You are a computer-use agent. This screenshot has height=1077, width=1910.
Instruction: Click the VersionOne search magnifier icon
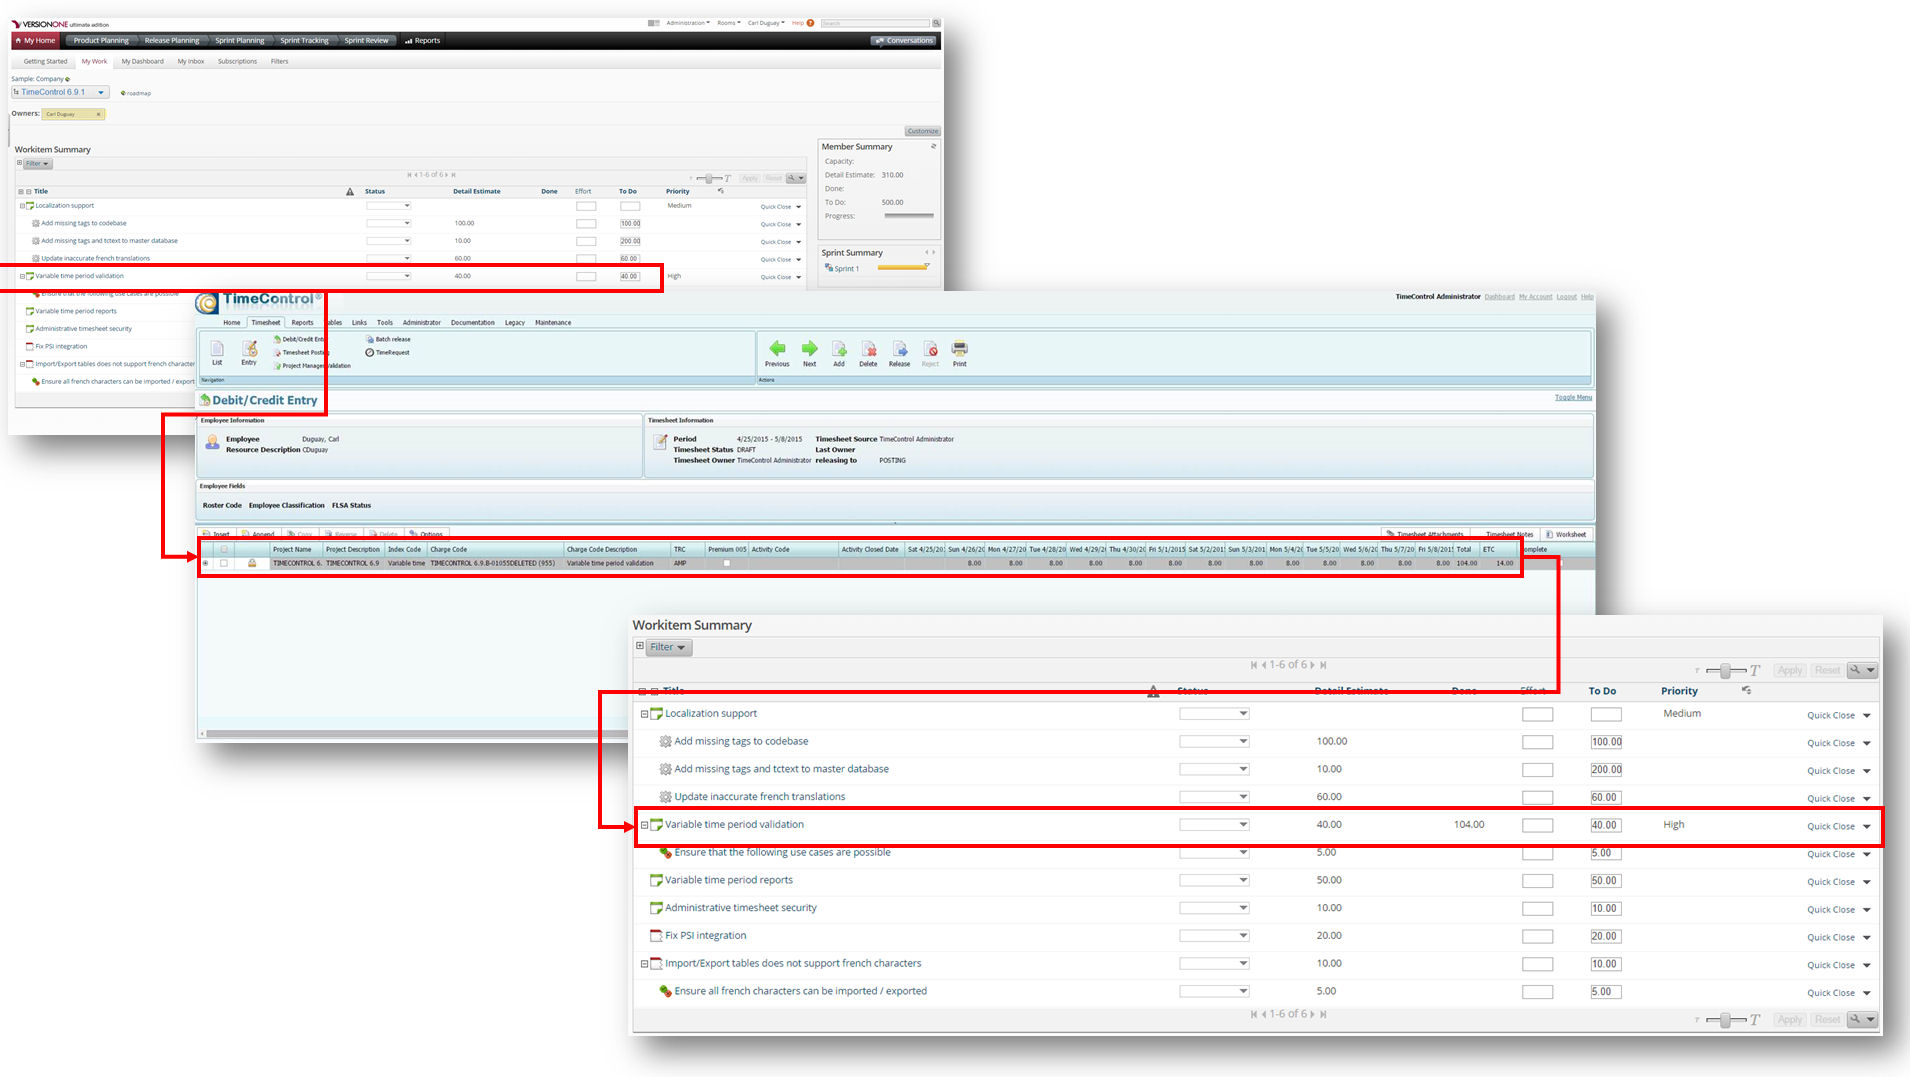click(936, 23)
